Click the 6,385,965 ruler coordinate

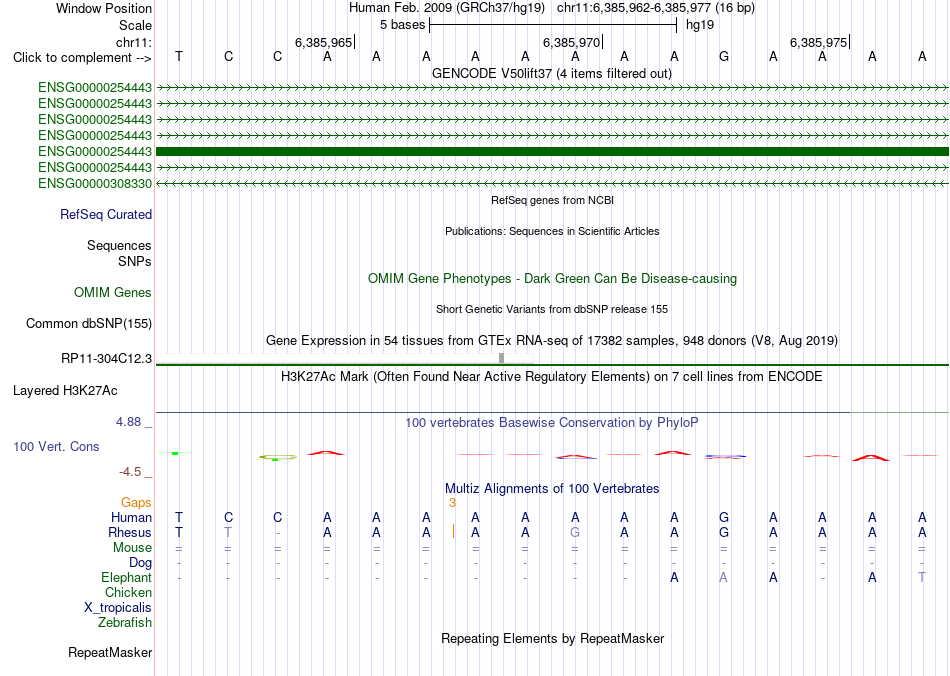pos(323,42)
